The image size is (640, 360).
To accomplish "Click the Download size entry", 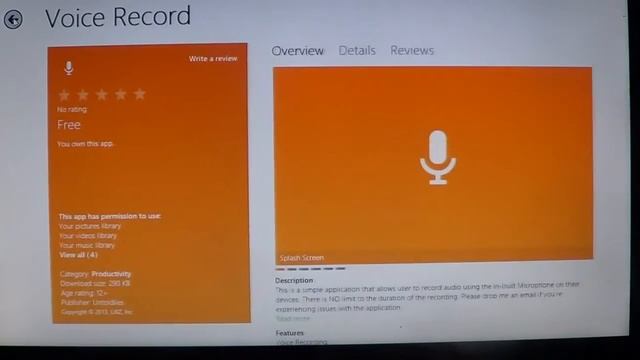I will click(95, 283).
